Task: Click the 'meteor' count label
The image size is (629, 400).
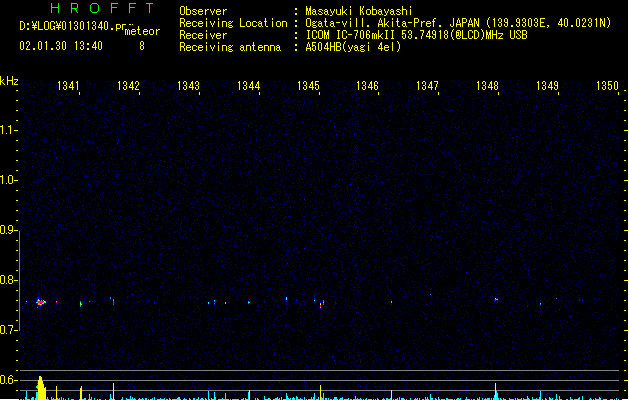Action: coord(142,31)
